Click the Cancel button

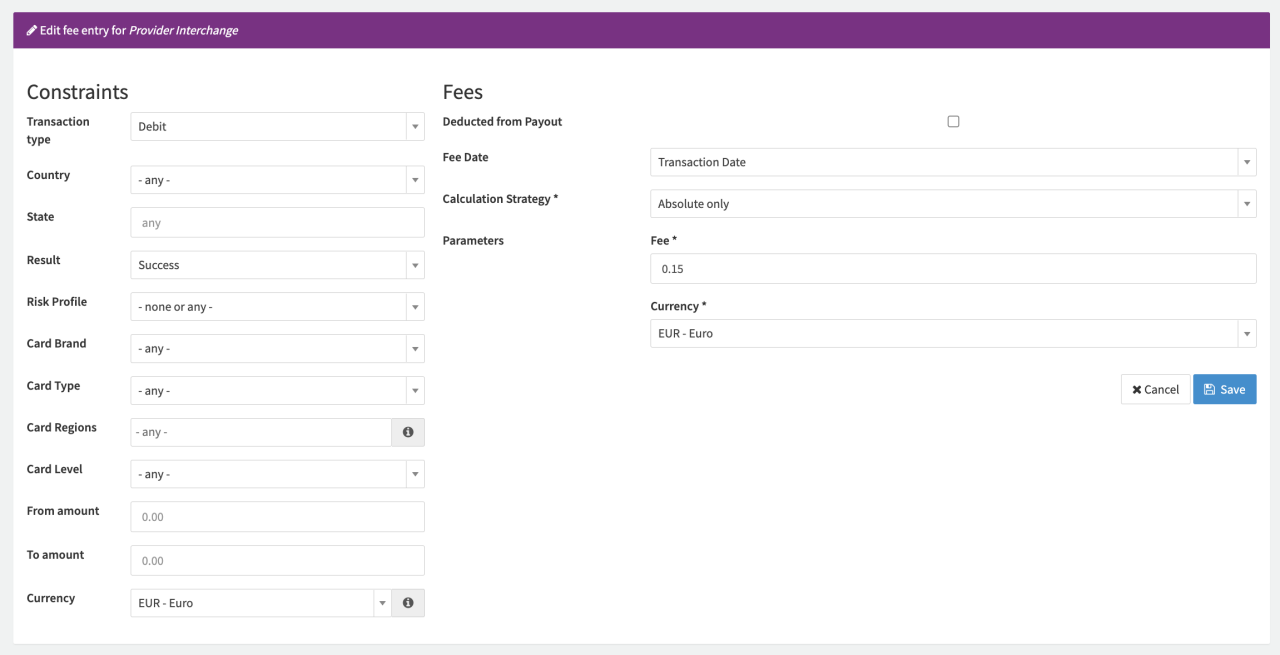pyautogui.click(x=1155, y=389)
